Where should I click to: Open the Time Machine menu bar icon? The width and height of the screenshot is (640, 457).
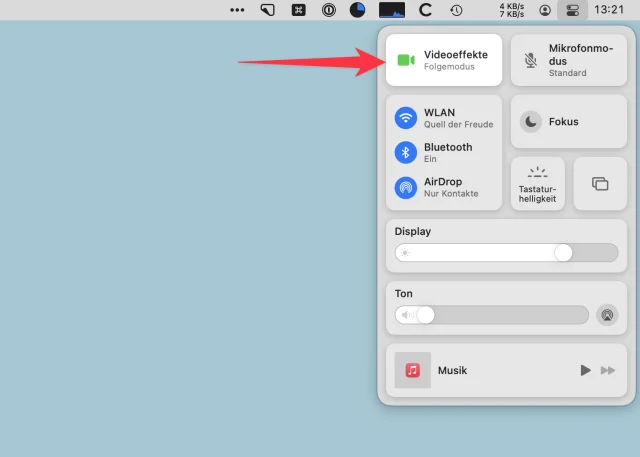pyautogui.click(x=456, y=10)
